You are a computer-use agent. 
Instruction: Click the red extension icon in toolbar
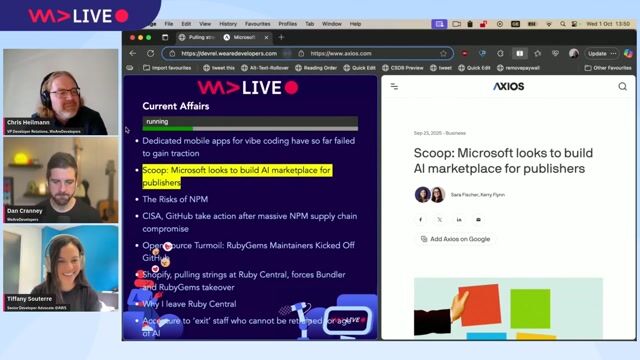tap(464, 53)
